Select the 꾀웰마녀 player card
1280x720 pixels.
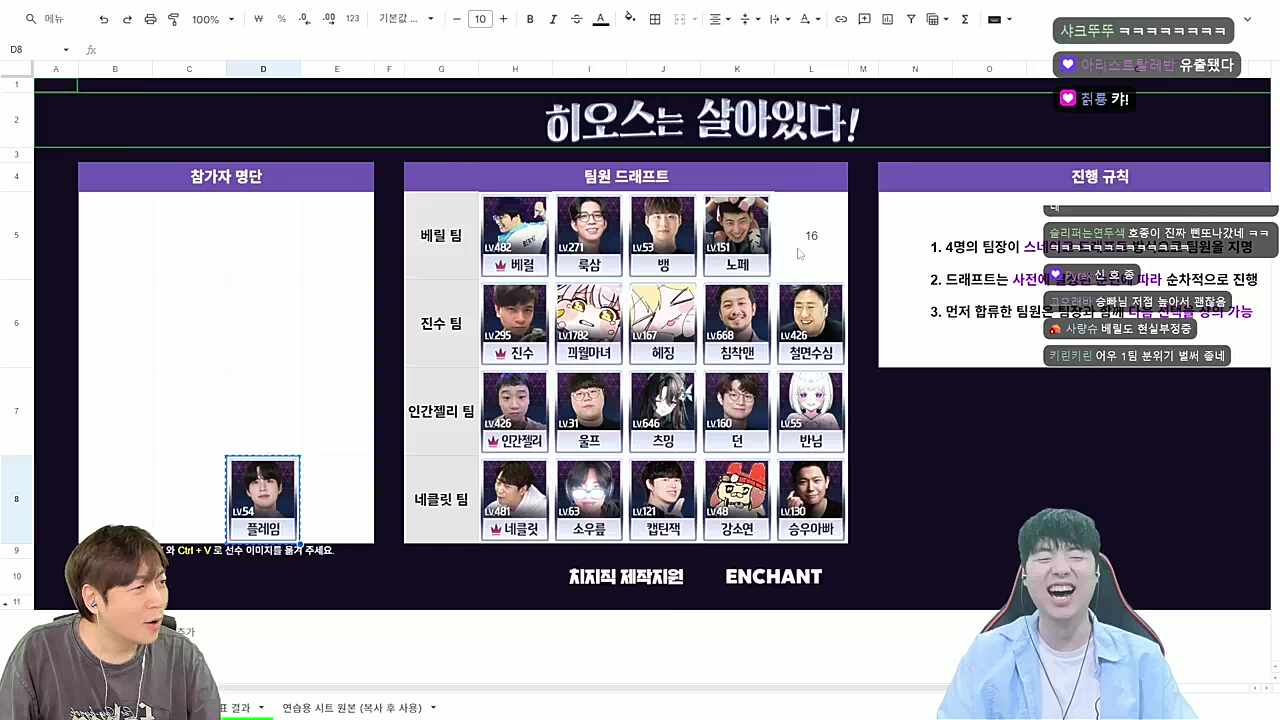tap(589, 323)
